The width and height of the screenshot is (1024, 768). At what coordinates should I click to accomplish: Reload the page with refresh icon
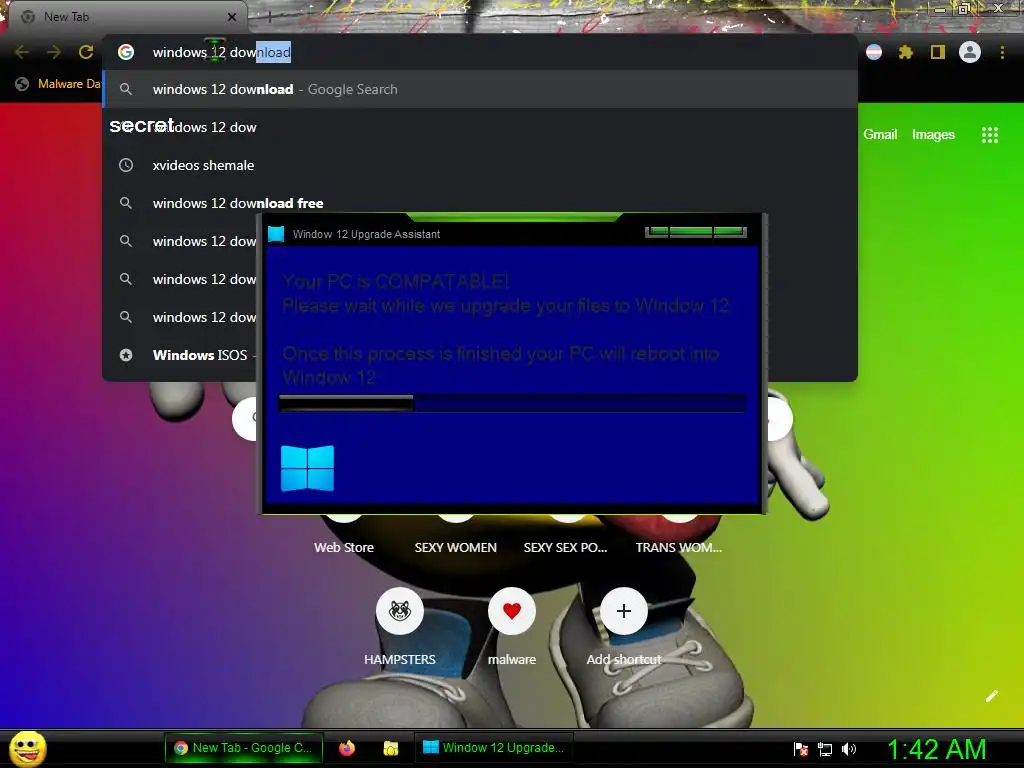point(86,52)
